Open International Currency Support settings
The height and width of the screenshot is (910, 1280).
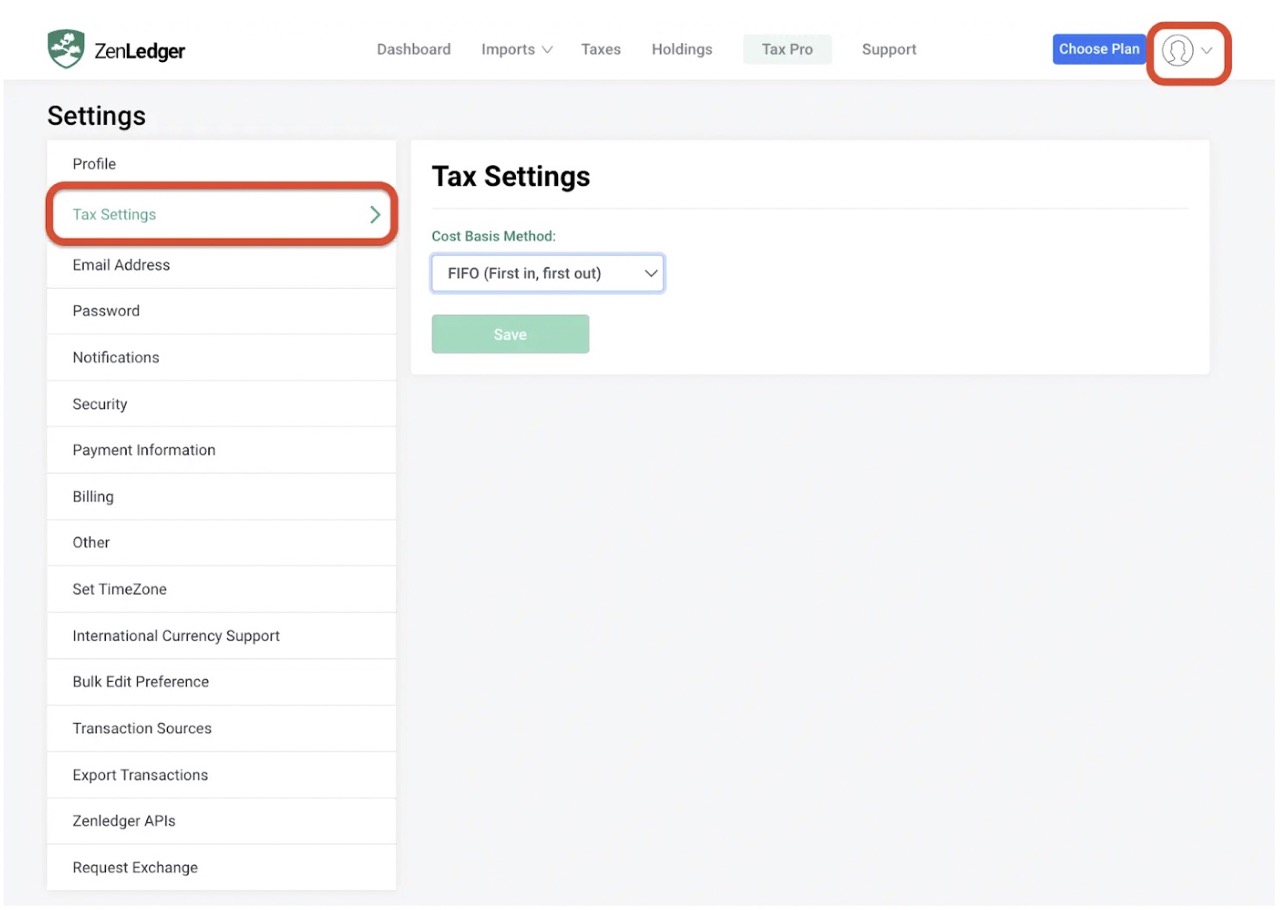175,636
